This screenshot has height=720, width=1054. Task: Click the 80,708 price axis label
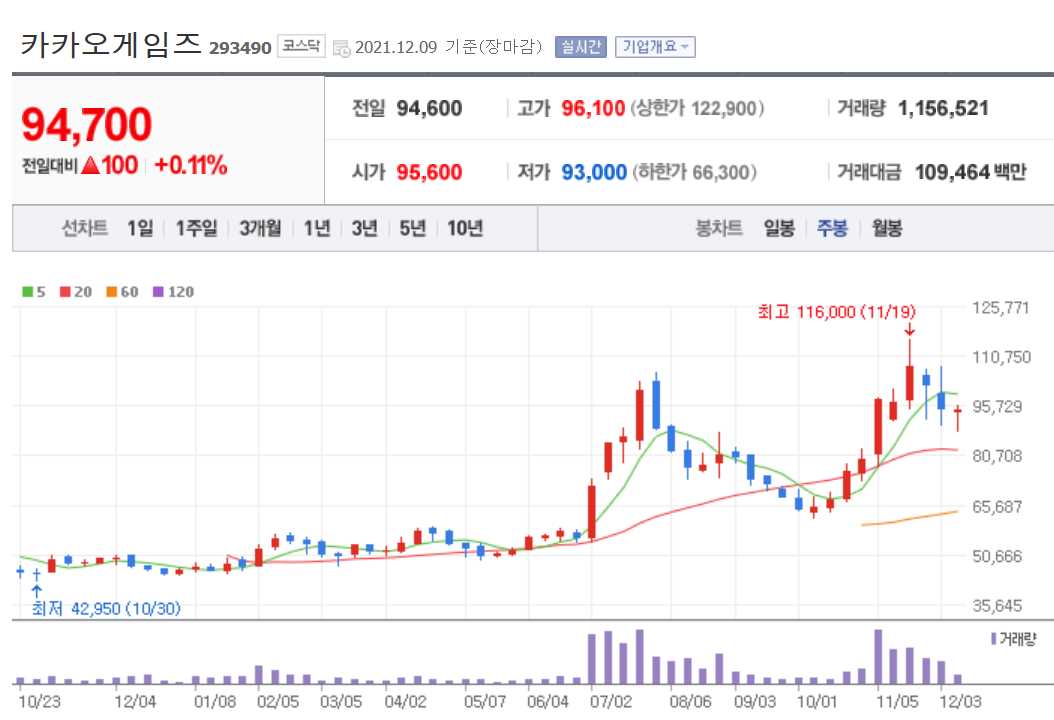click(x=997, y=456)
